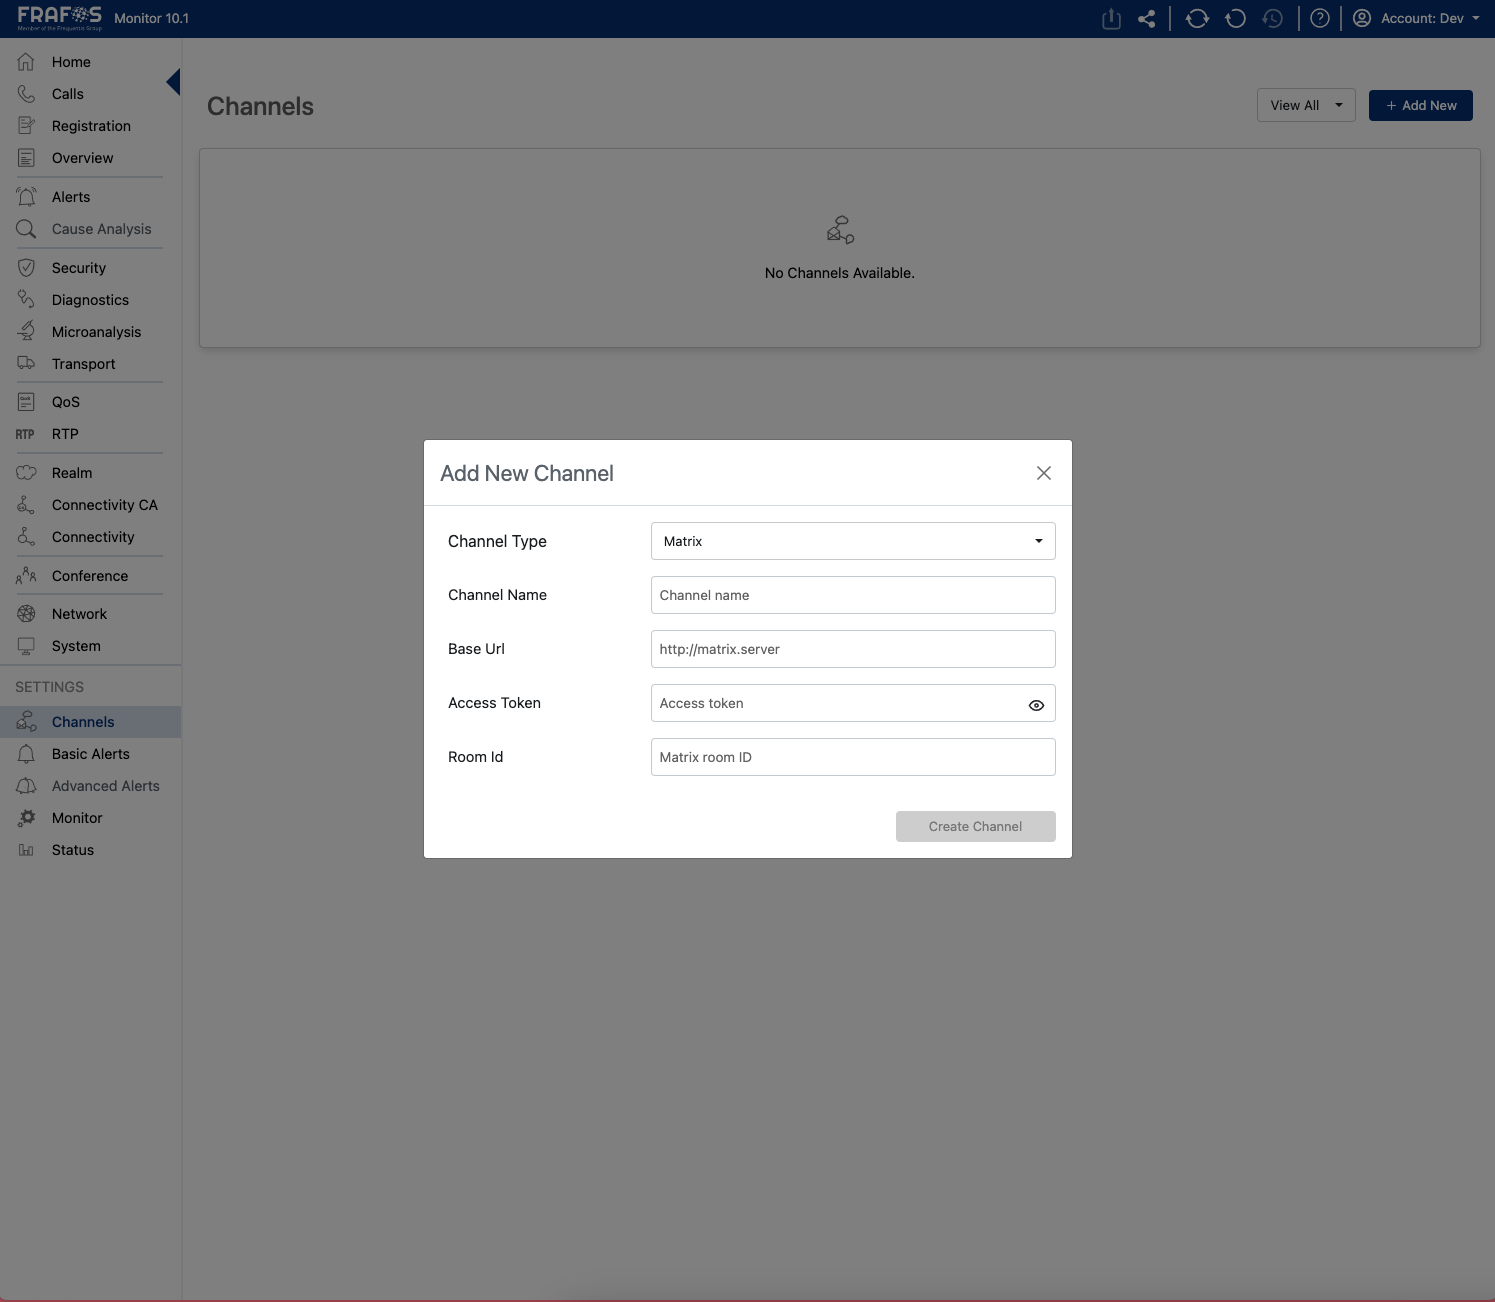Click the Overview sidebar icon
Screen dimensions: 1495x1302
click(x=26, y=158)
